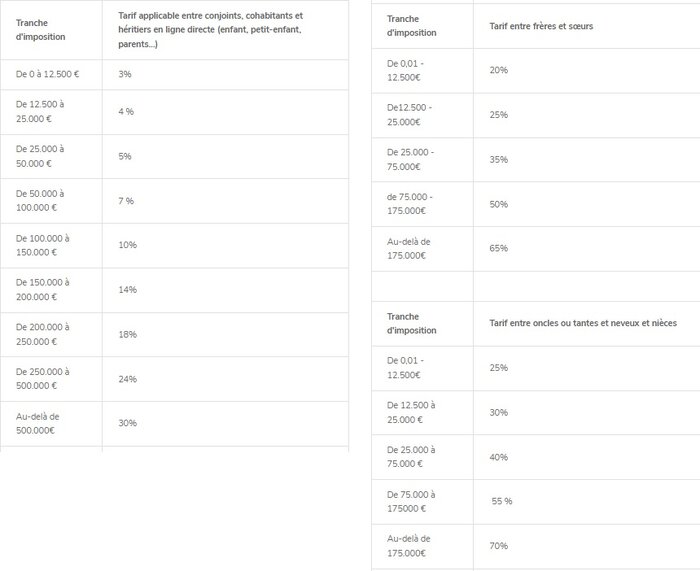Select the 65% rate cell

(x=499, y=248)
